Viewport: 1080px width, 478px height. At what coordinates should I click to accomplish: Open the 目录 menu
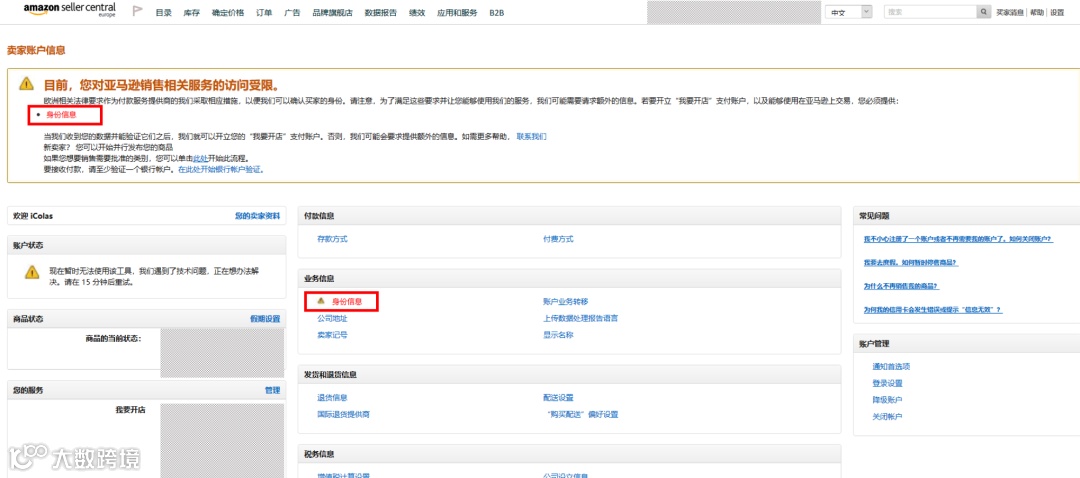163,12
